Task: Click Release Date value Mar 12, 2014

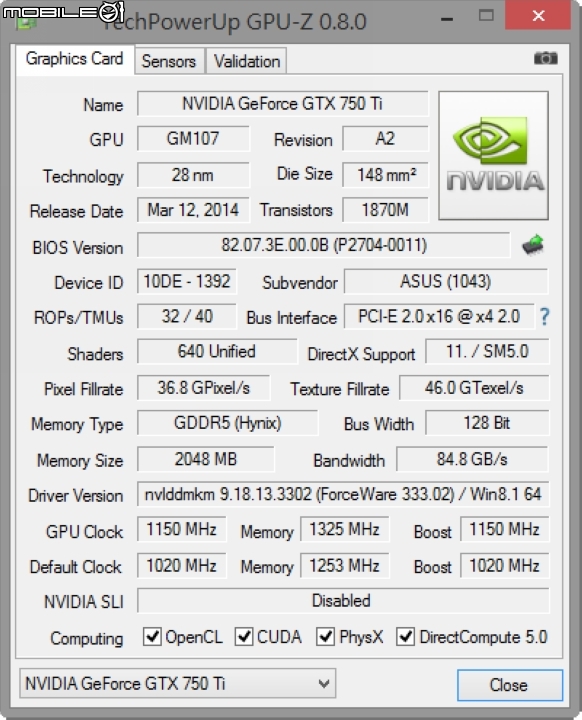Action: [193, 210]
